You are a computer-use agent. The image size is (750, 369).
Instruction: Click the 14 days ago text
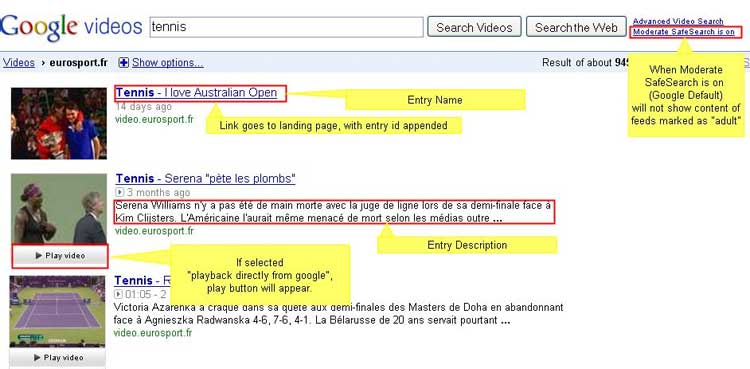[143, 106]
